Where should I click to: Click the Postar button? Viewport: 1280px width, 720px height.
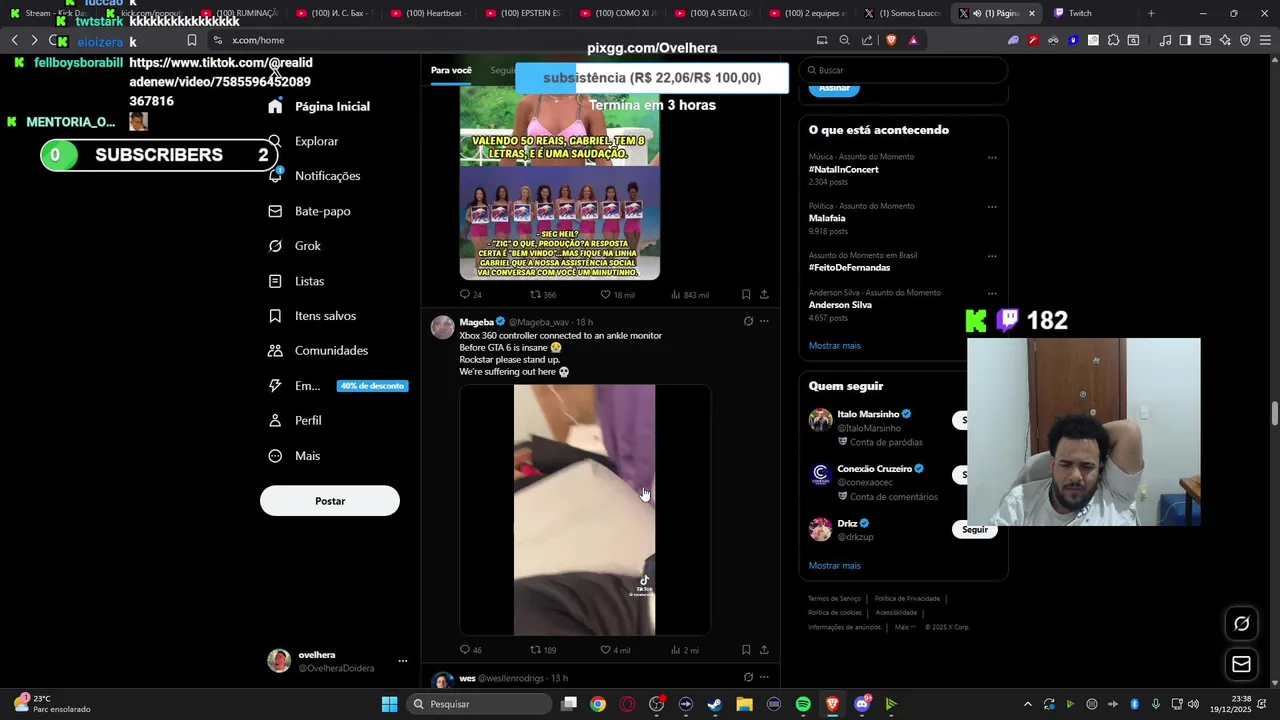pyautogui.click(x=330, y=501)
